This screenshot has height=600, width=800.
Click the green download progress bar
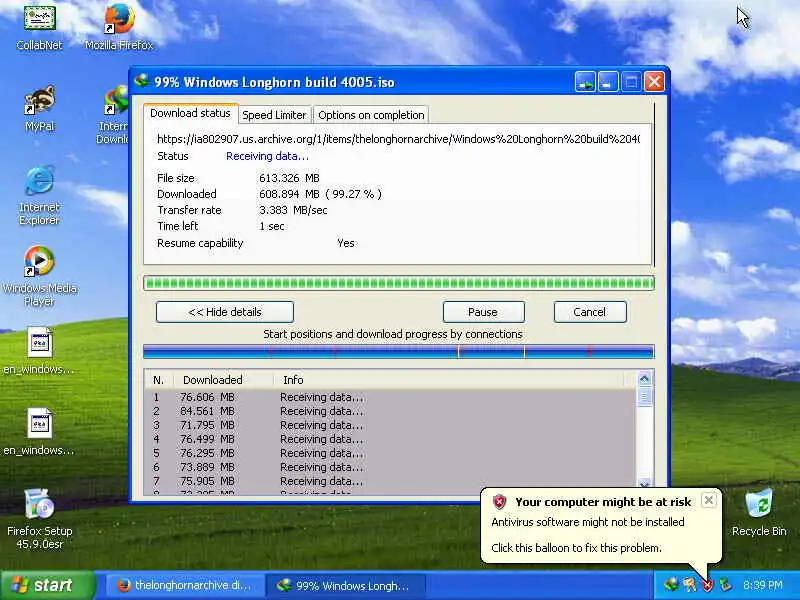[x=398, y=283]
